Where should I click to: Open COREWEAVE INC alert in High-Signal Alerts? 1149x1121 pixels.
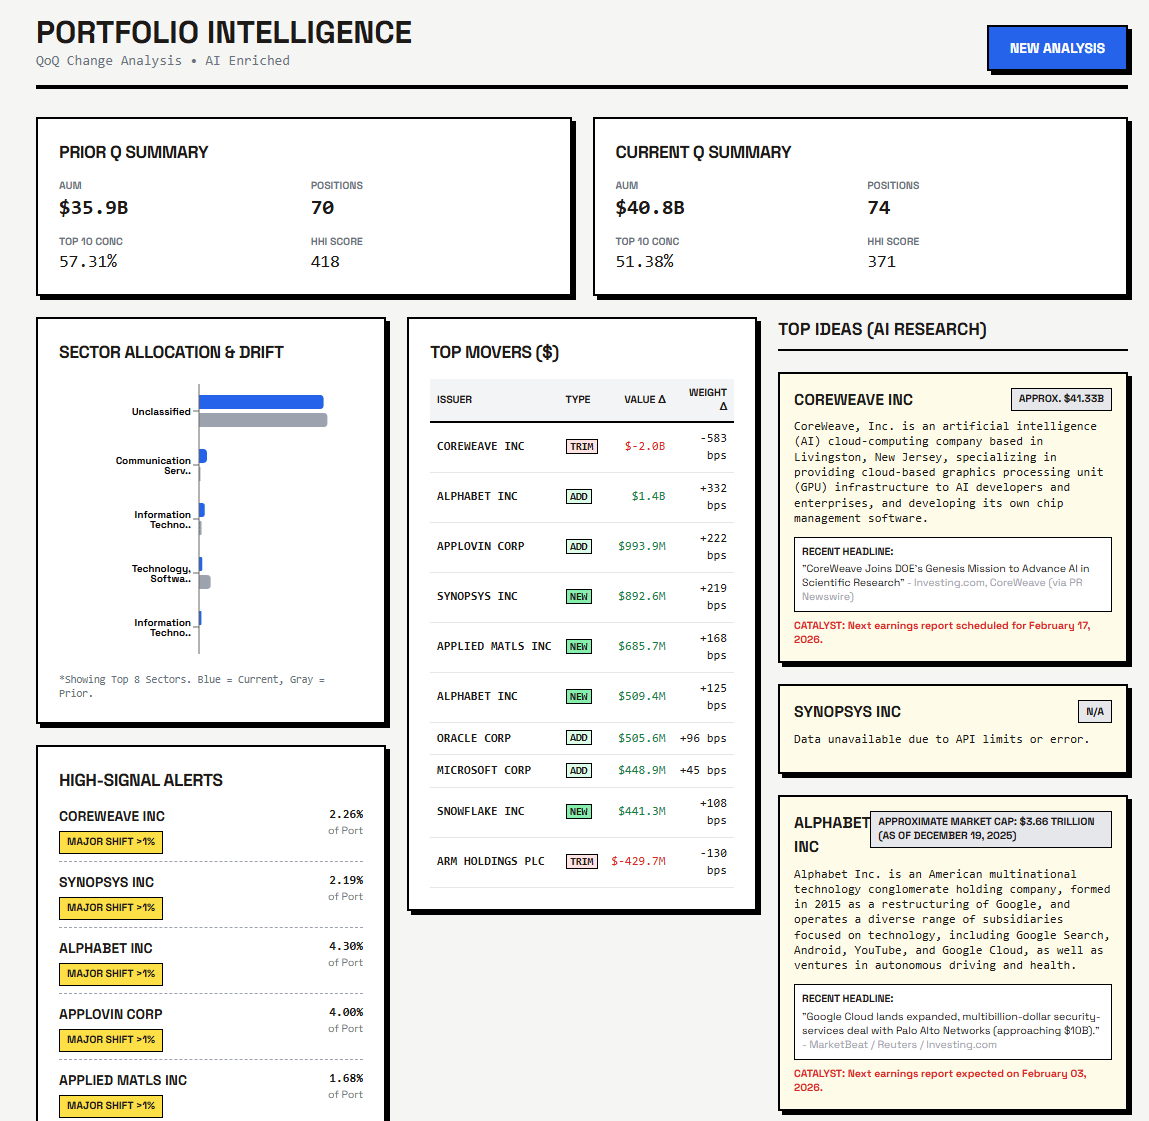pos(112,816)
